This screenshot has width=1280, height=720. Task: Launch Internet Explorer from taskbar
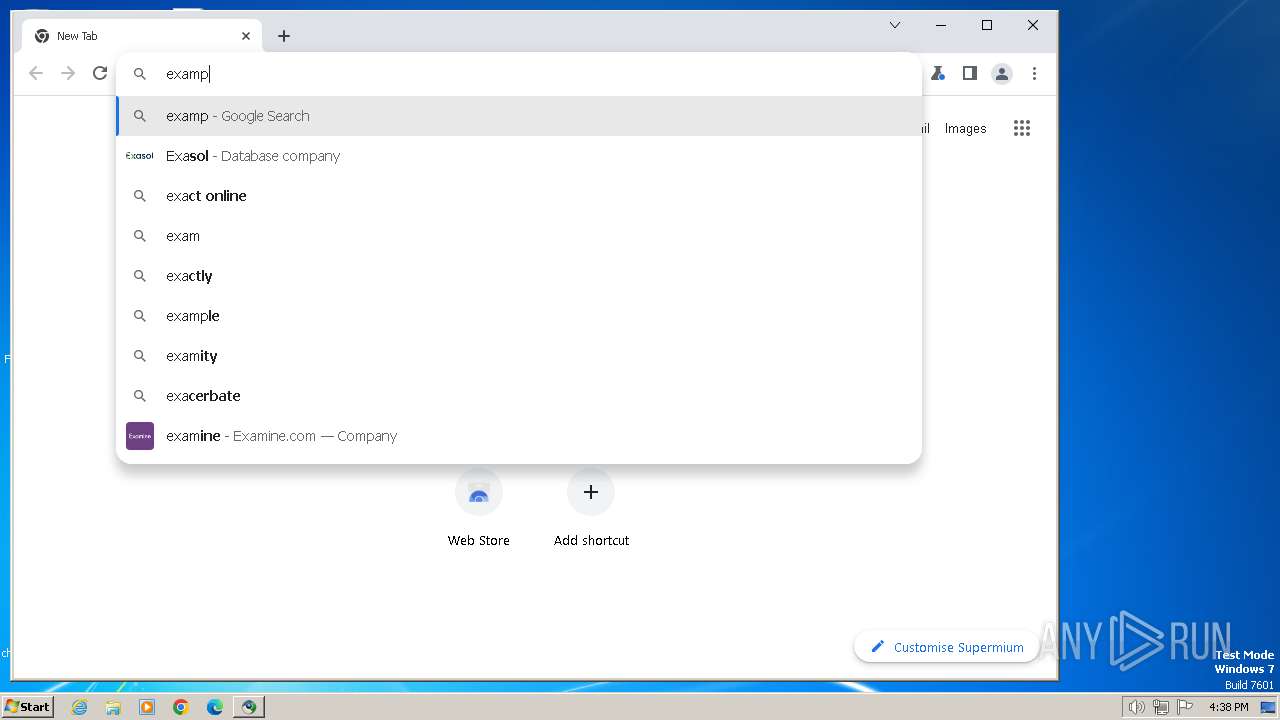tap(80, 707)
